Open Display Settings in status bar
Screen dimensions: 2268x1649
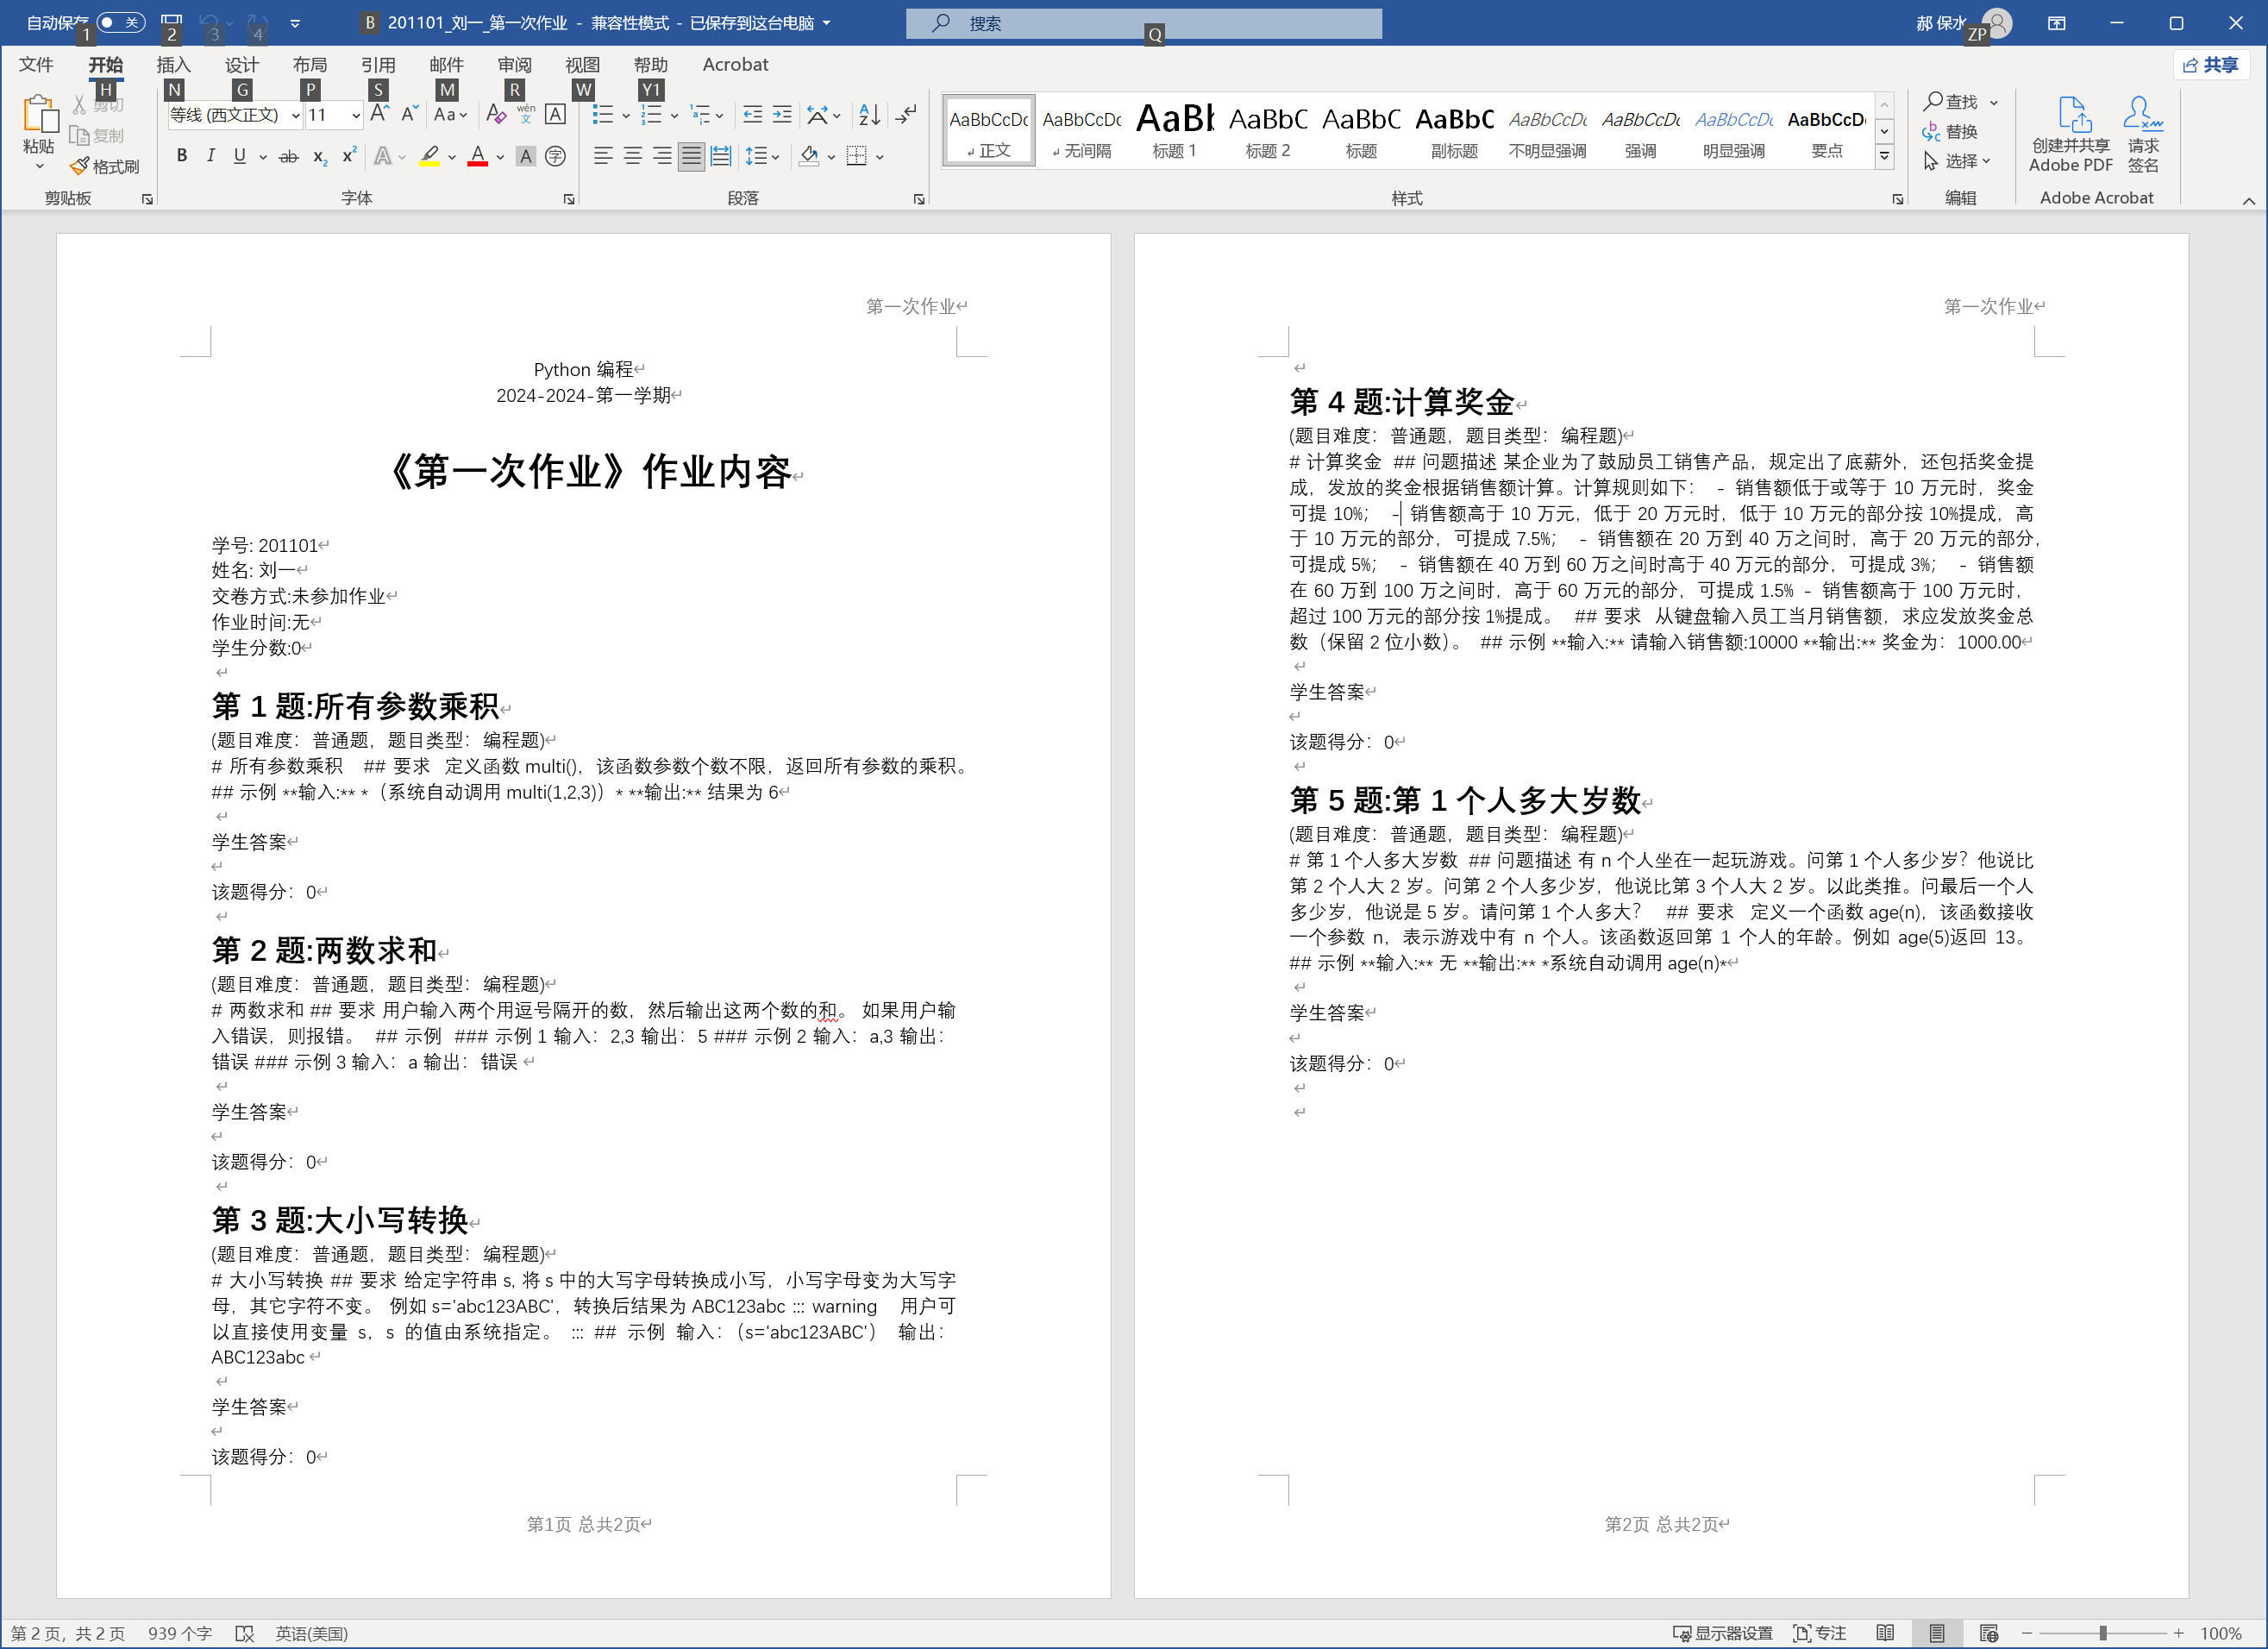click(x=1722, y=1633)
